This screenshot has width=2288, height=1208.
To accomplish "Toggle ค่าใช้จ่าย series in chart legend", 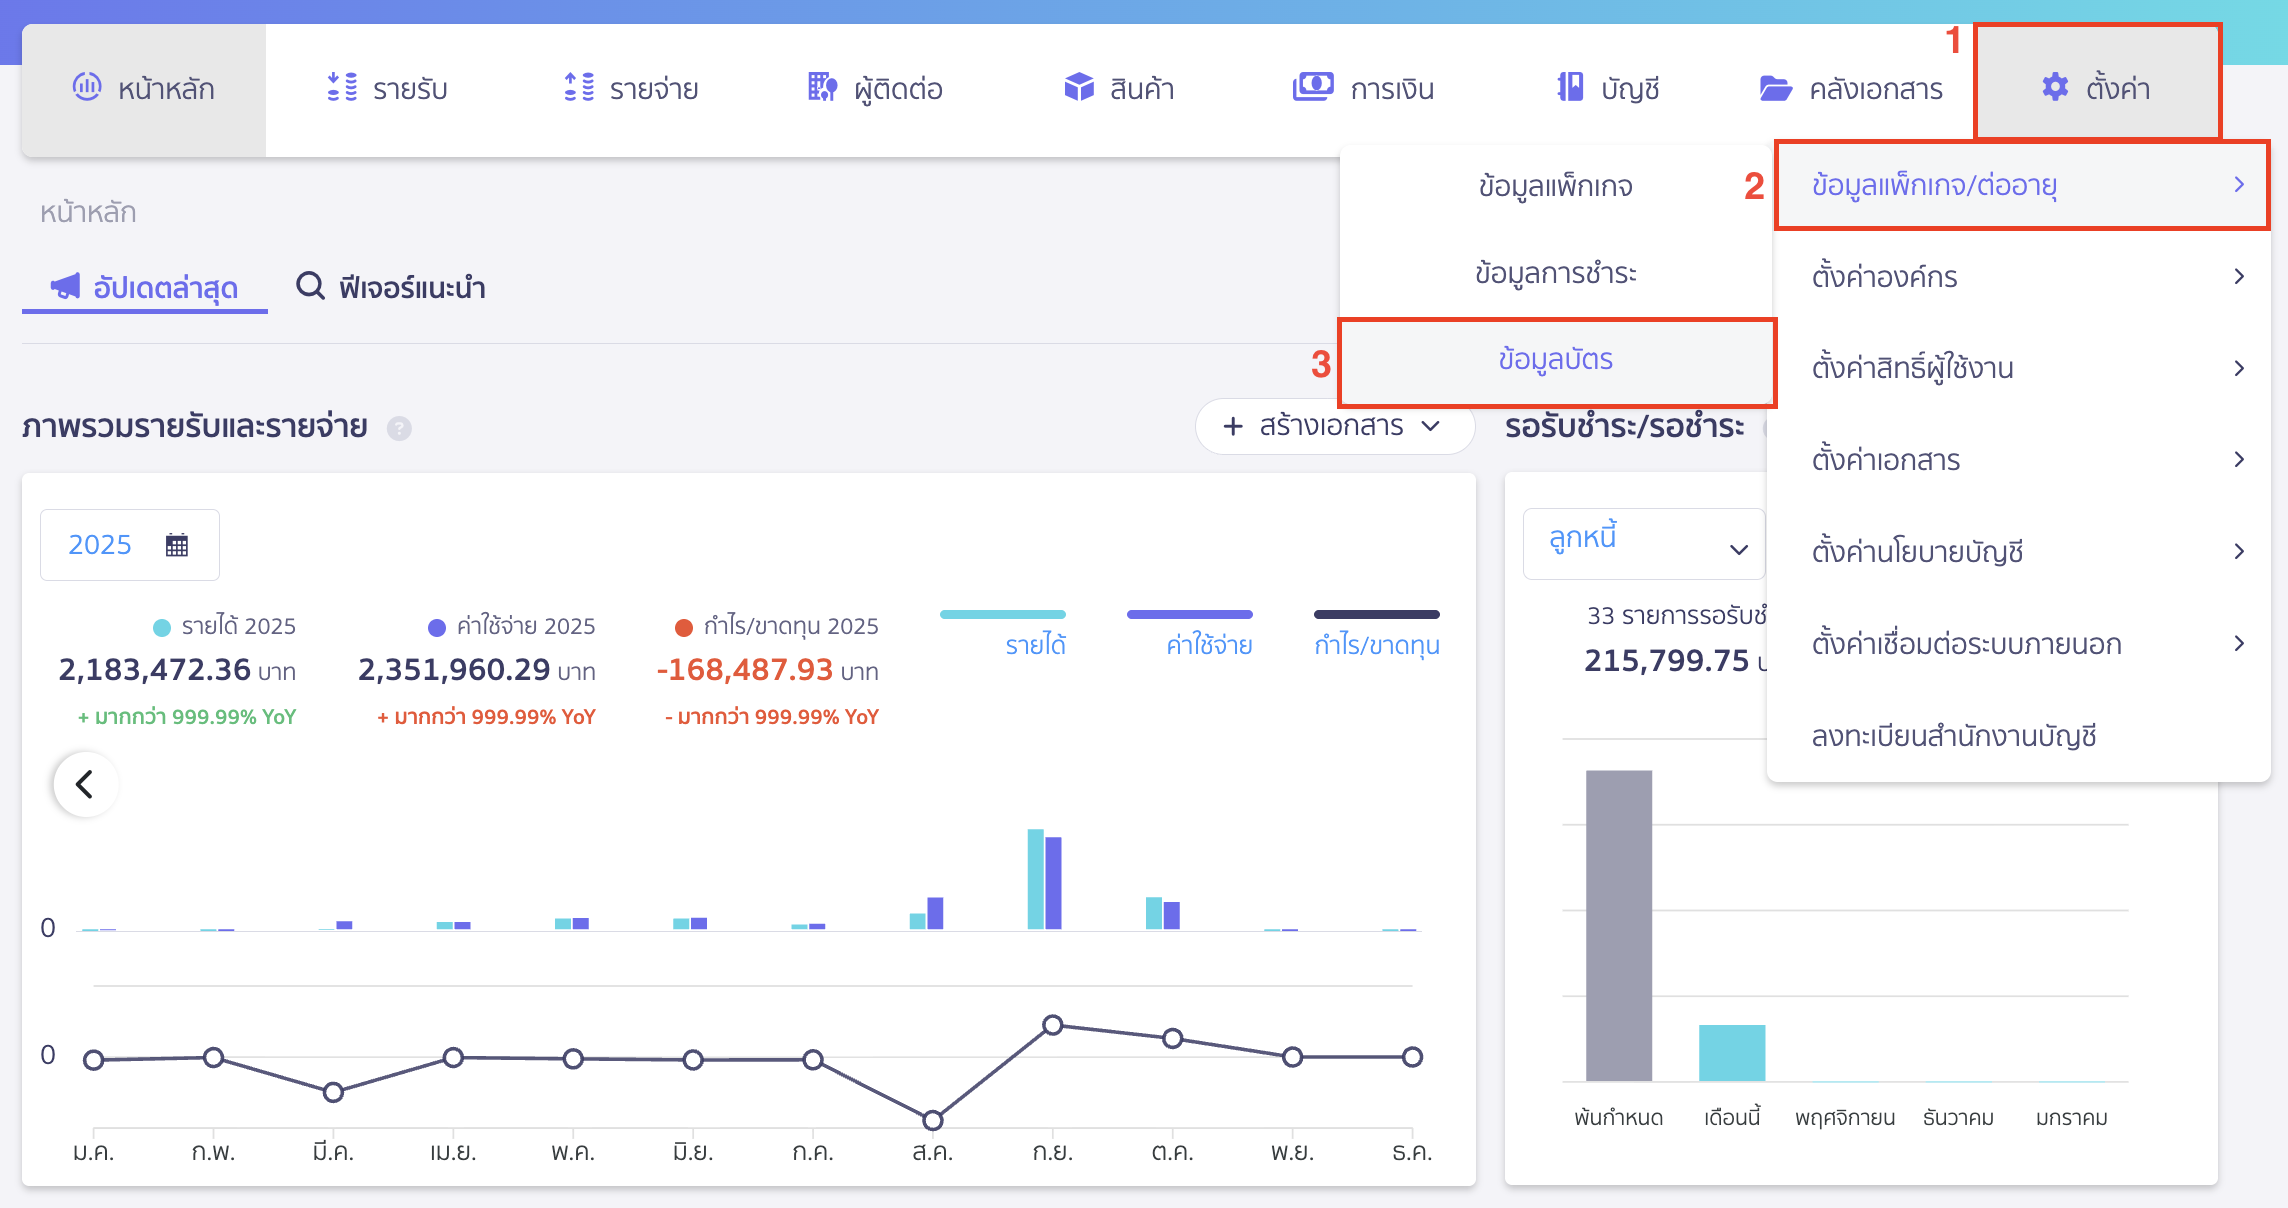I will [1209, 645].
